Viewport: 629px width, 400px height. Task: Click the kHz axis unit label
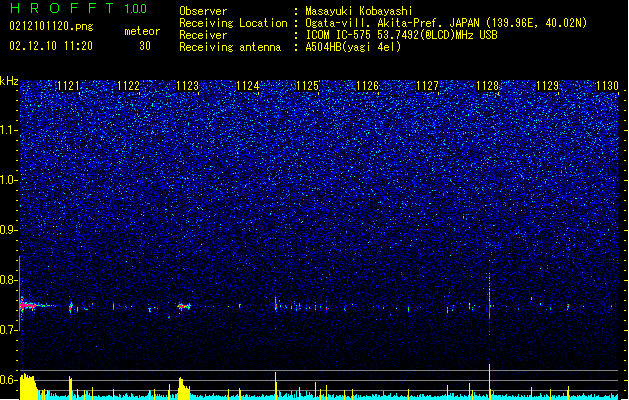[9, 81]
